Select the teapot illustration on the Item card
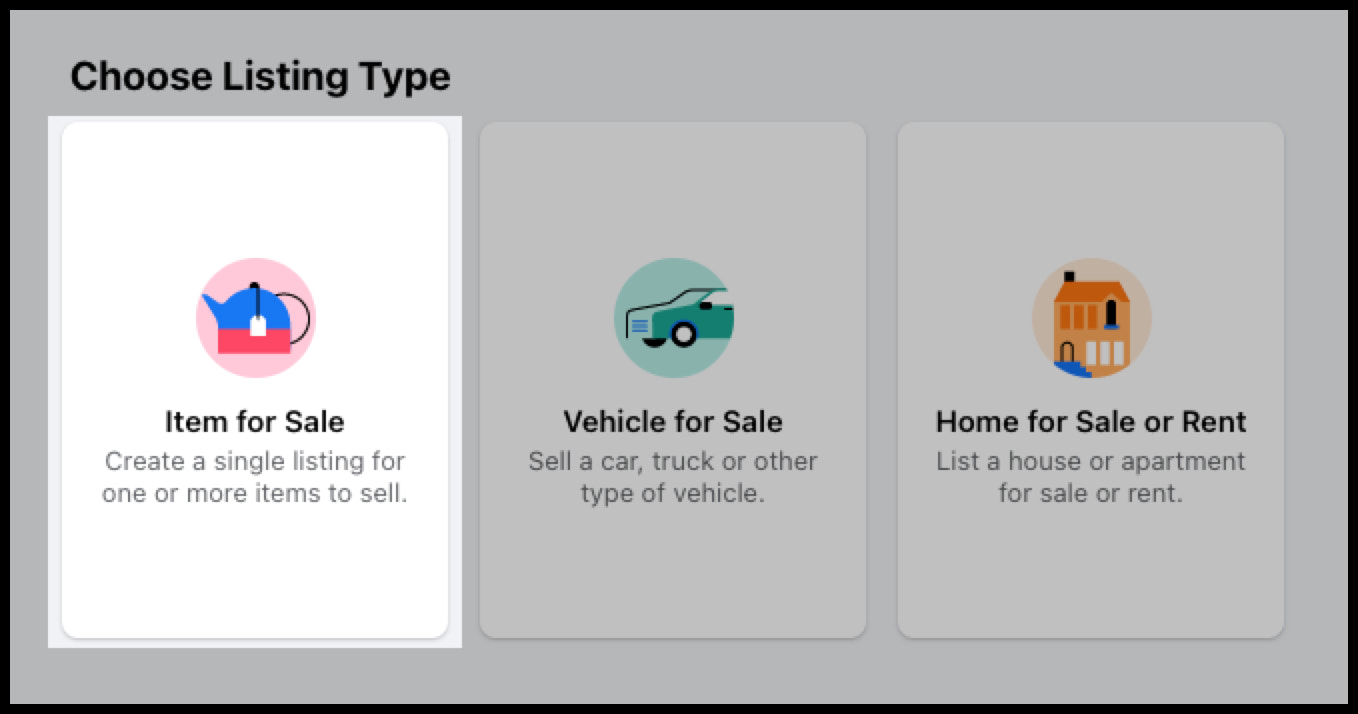The width and height of the screenshot is (1358, 714). click(x=255, y=318)
